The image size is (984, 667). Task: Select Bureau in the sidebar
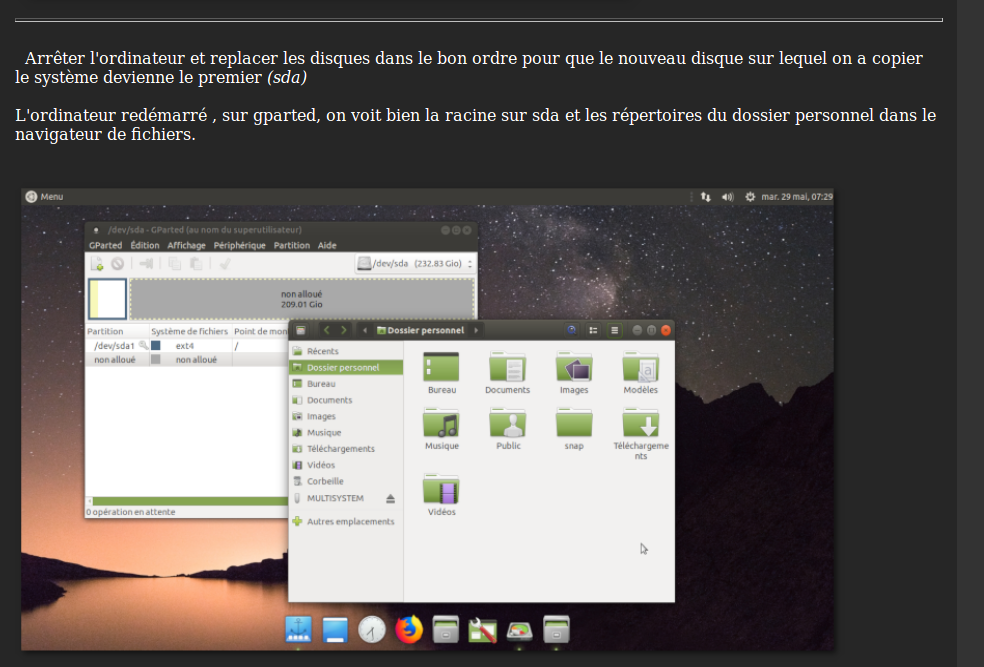point(346,384)
